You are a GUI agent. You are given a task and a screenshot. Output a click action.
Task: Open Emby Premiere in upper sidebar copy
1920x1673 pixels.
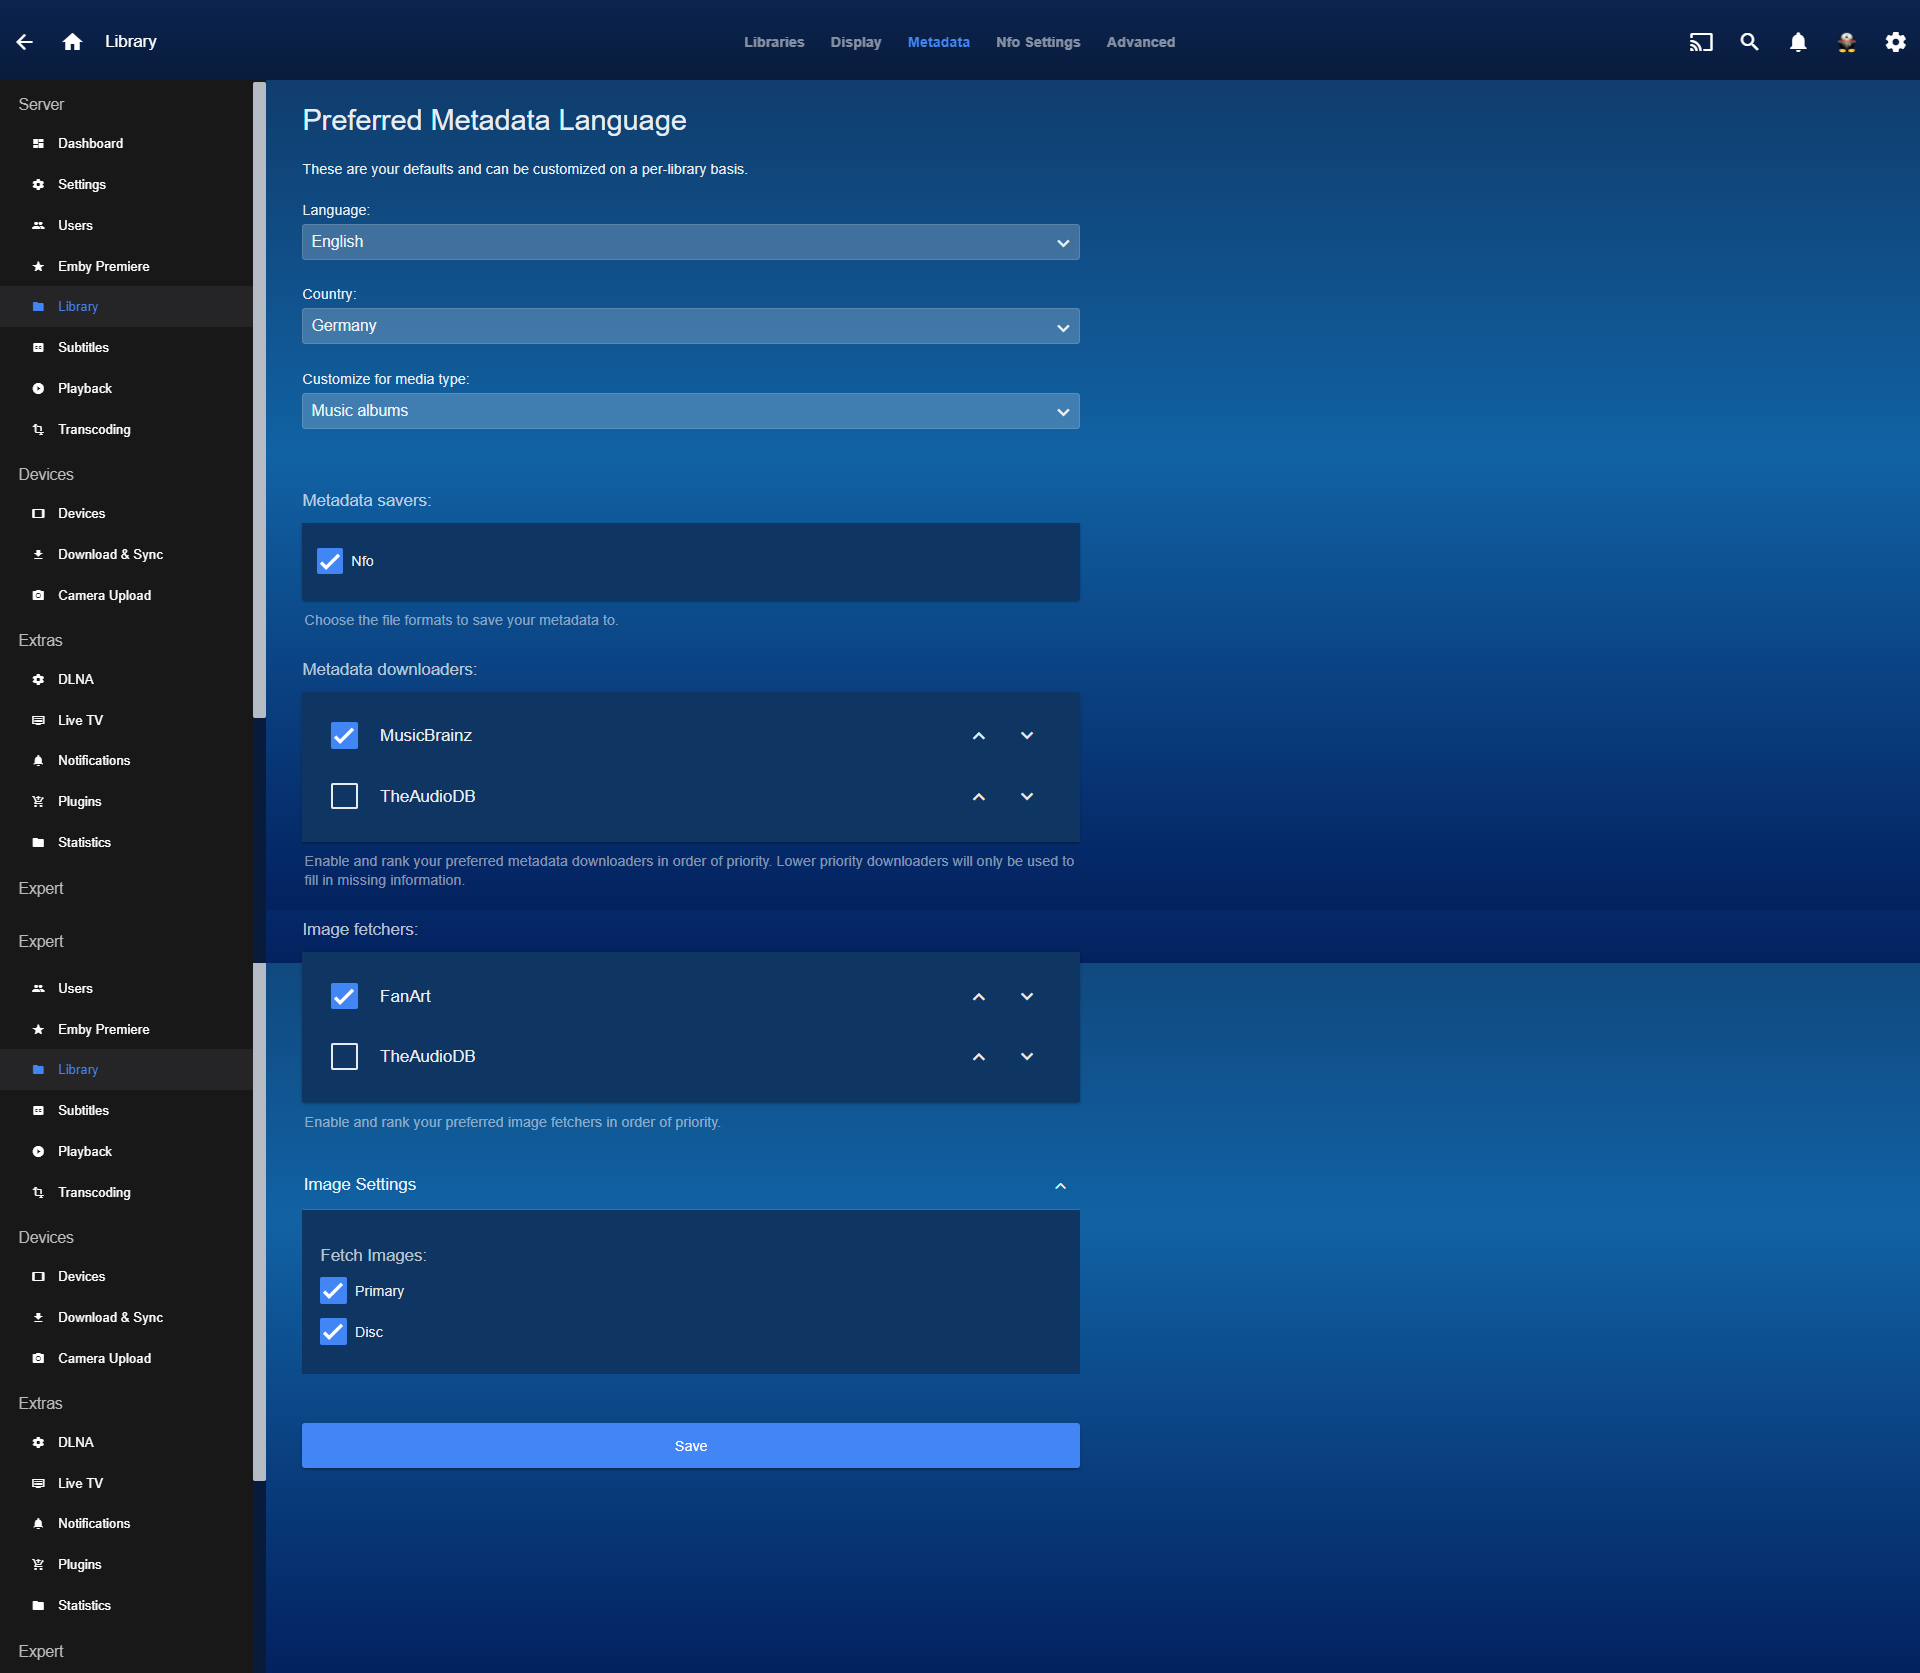click(126, 267)
